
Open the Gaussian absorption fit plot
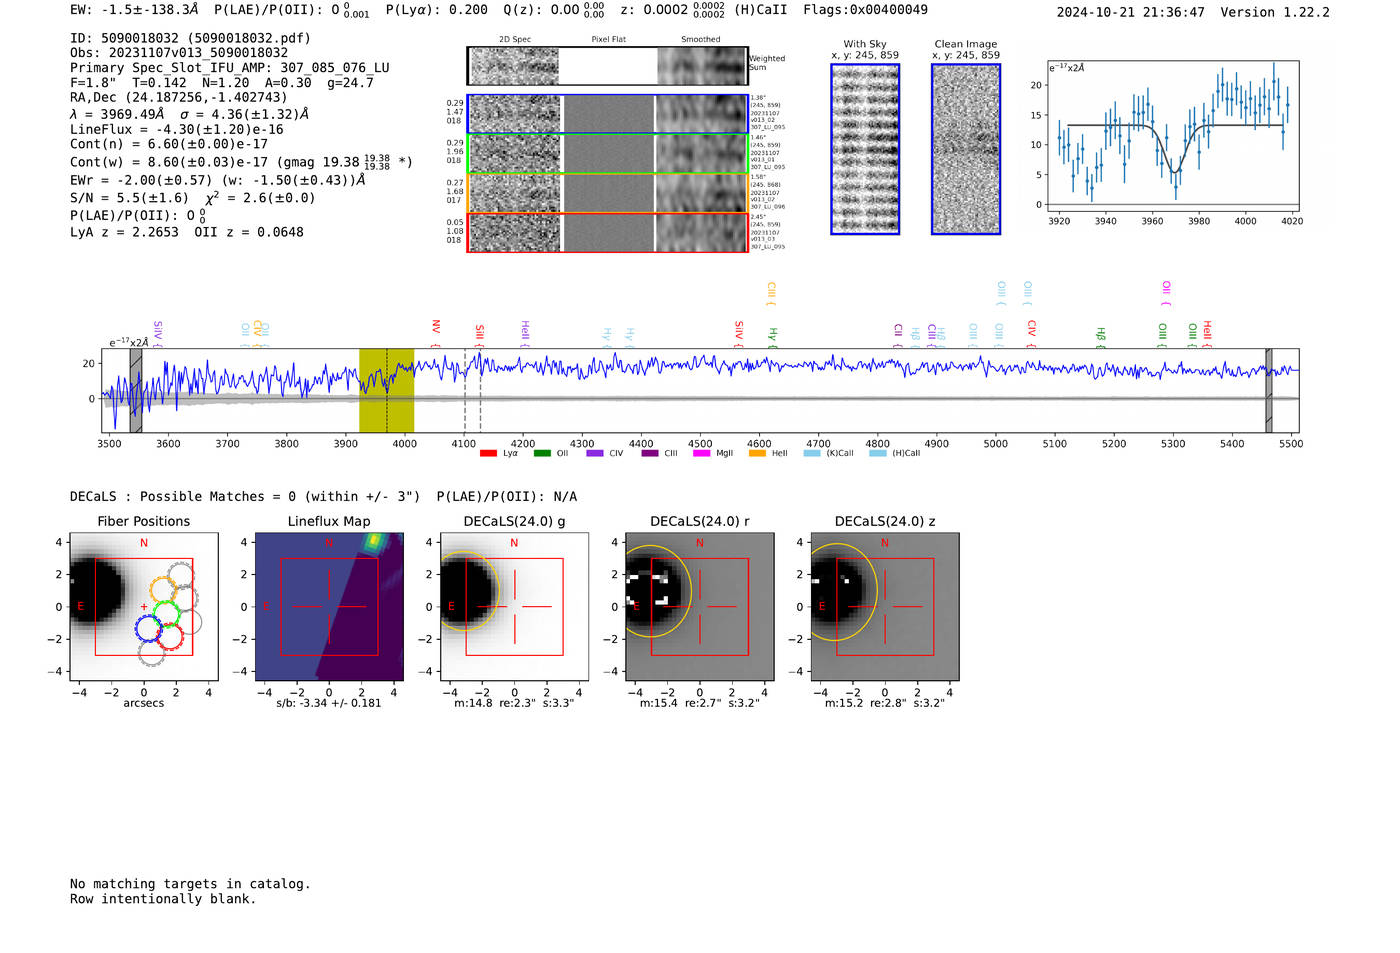(1173, 135)
